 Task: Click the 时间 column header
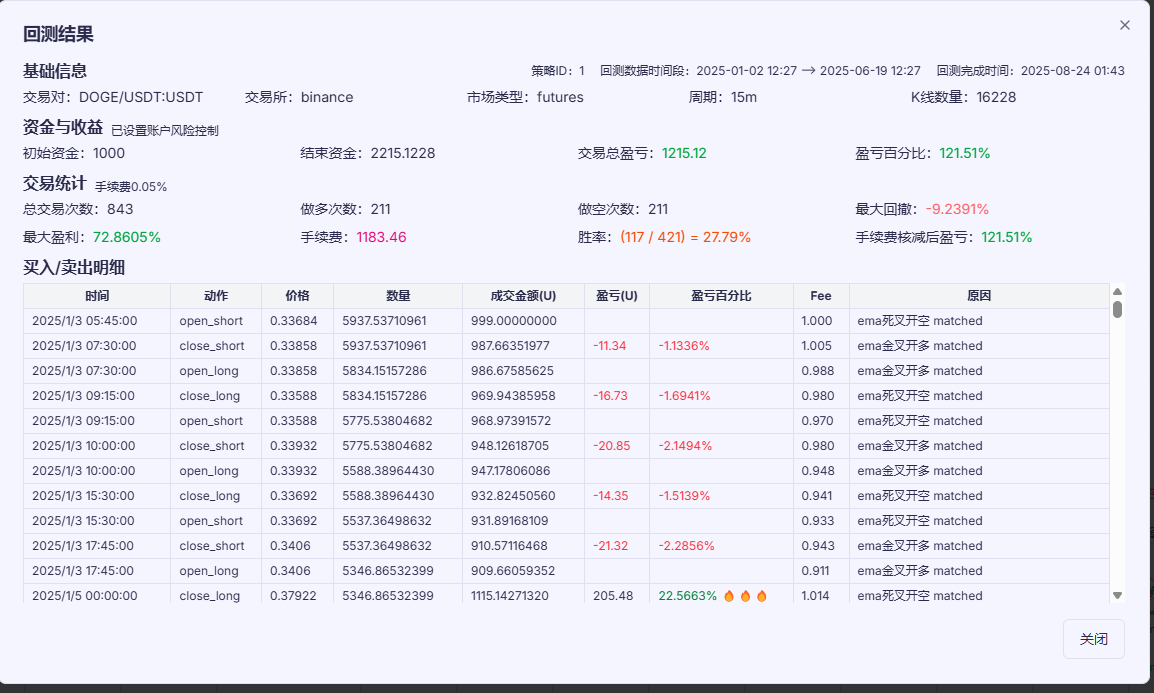97,296
